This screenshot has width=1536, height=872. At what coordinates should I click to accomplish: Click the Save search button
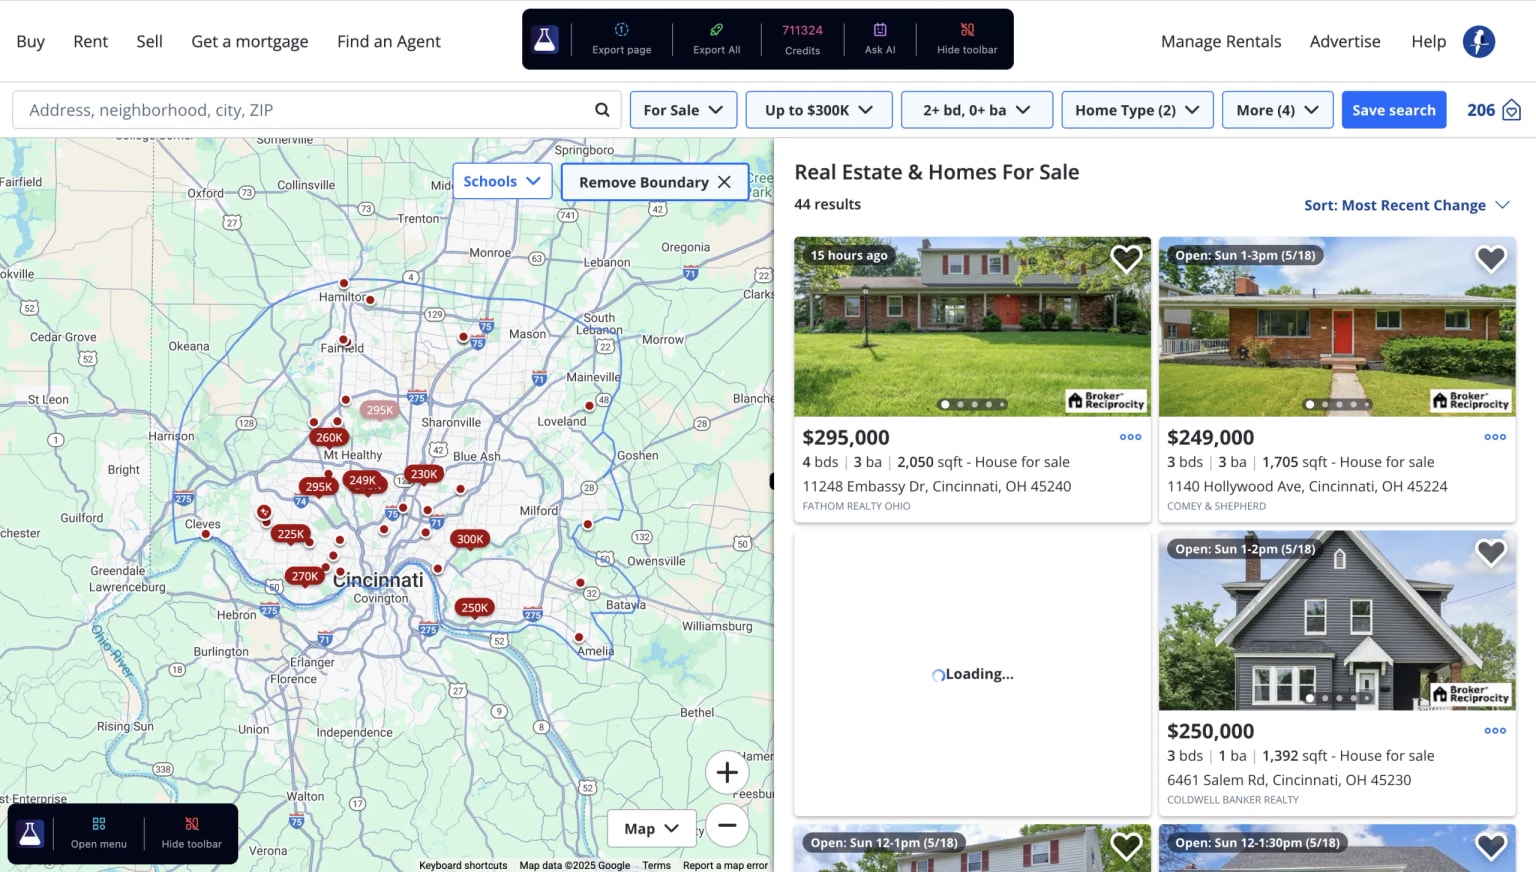1393,110
